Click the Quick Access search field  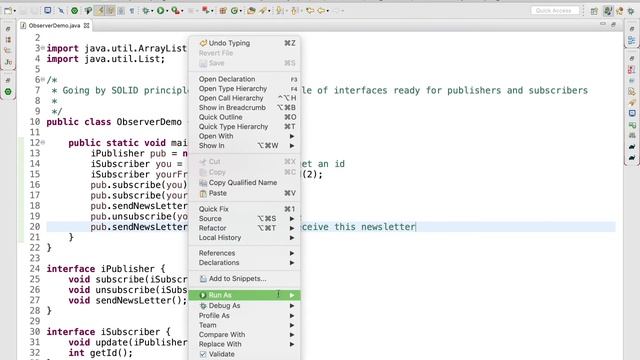click(x=555, y=11)
